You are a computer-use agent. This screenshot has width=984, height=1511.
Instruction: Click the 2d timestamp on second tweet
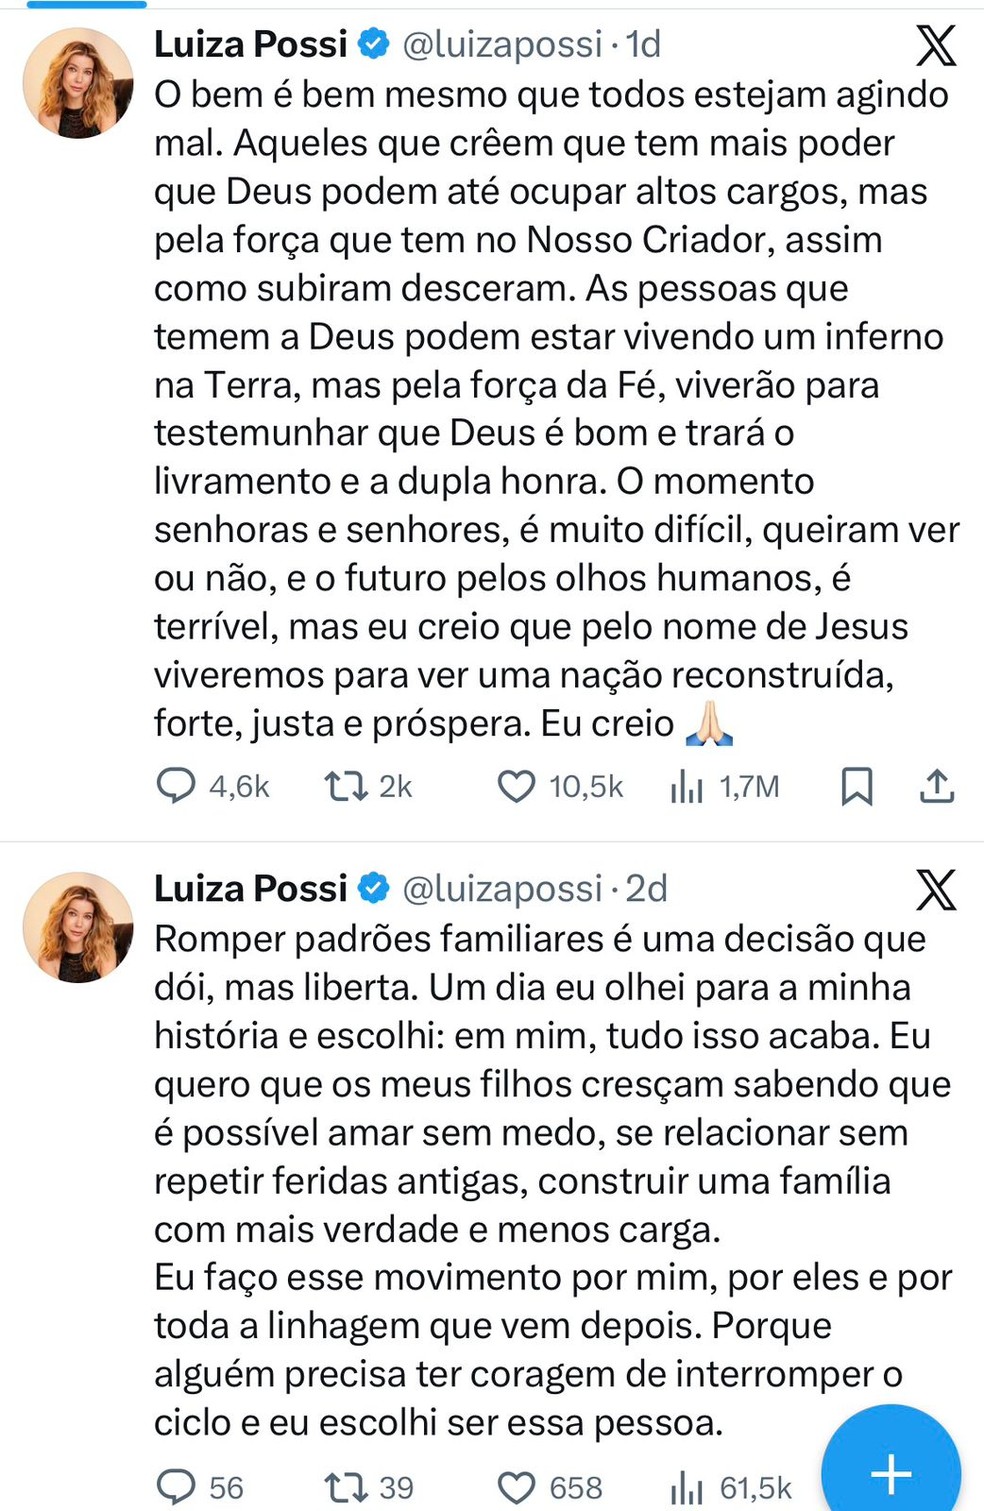(648, 888)
